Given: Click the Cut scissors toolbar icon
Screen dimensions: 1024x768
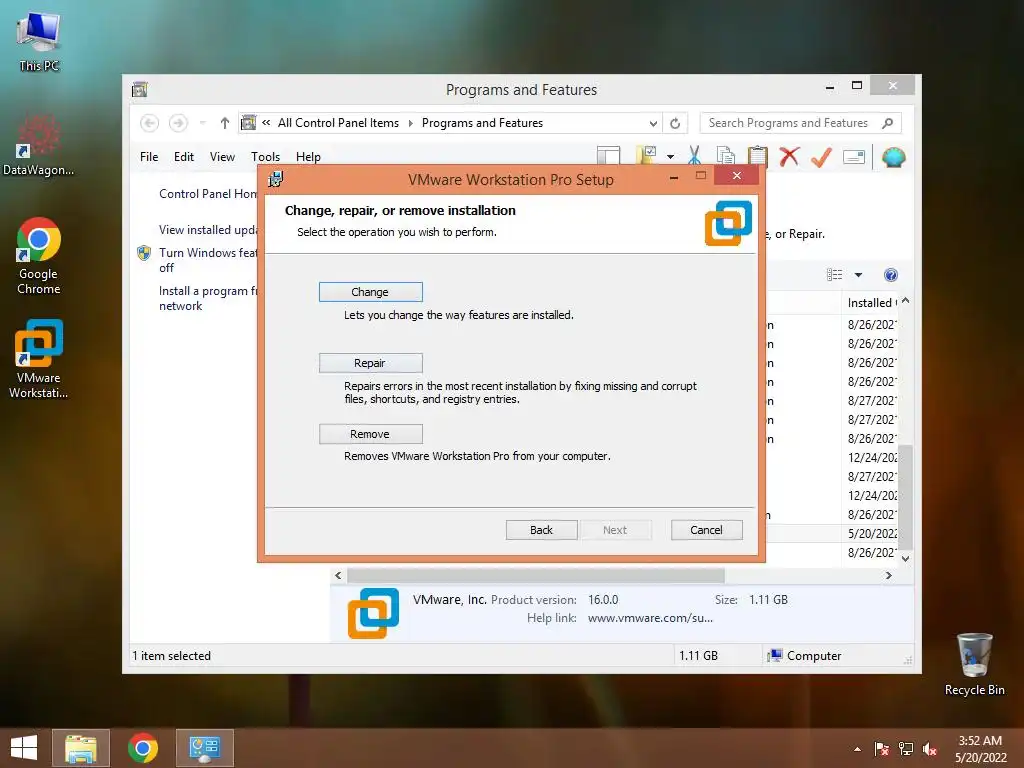Looking at the screenshot, I should 694,157.
